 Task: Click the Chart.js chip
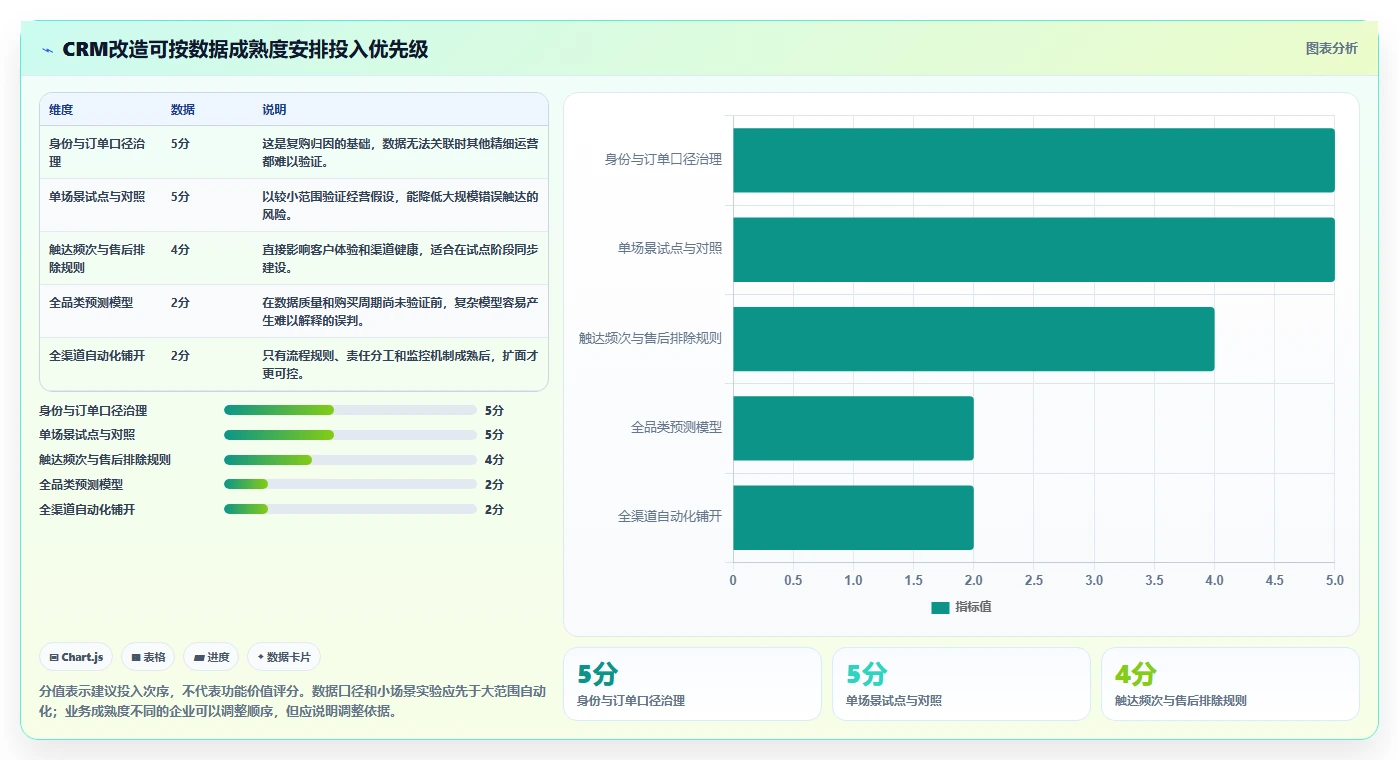(76, 657)
